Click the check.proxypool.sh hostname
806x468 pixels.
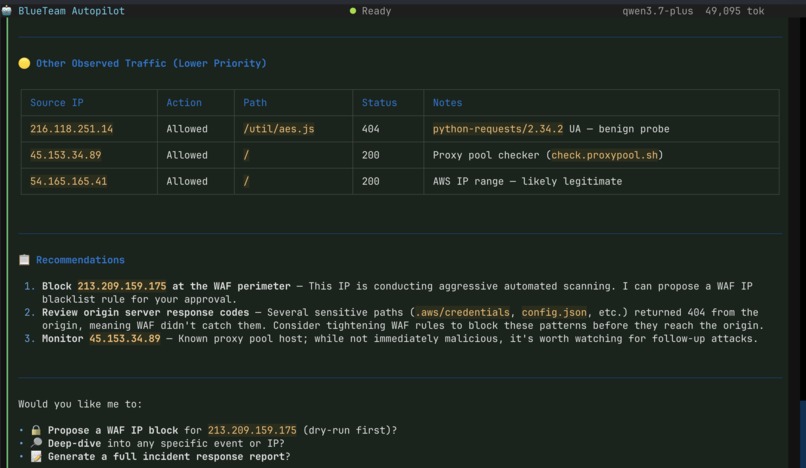[x=604, y=155]
